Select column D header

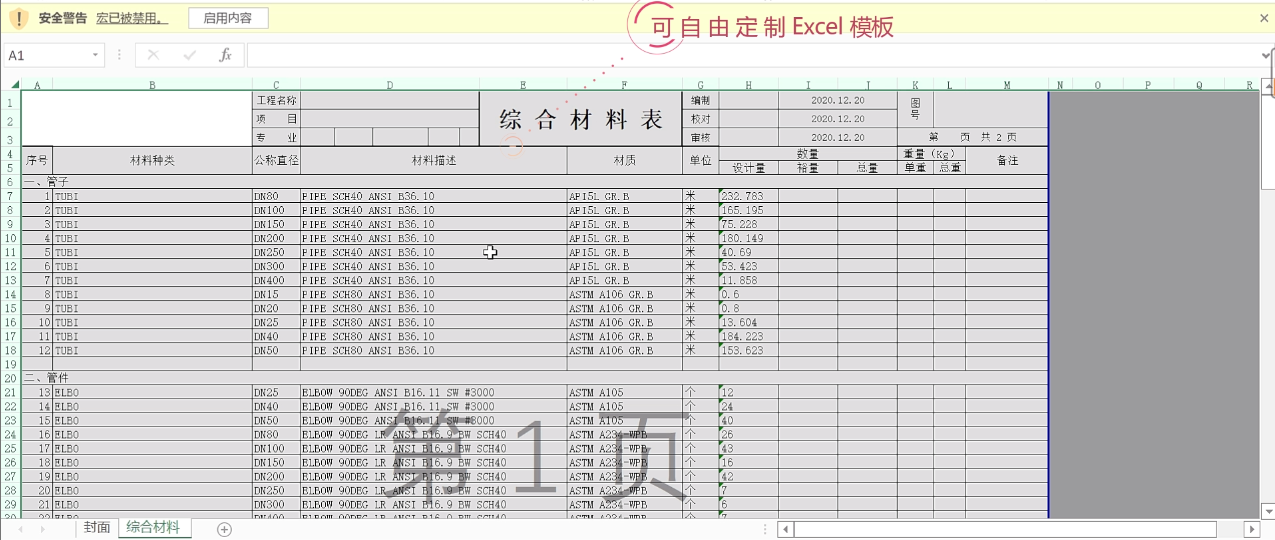tap(390, 85)
